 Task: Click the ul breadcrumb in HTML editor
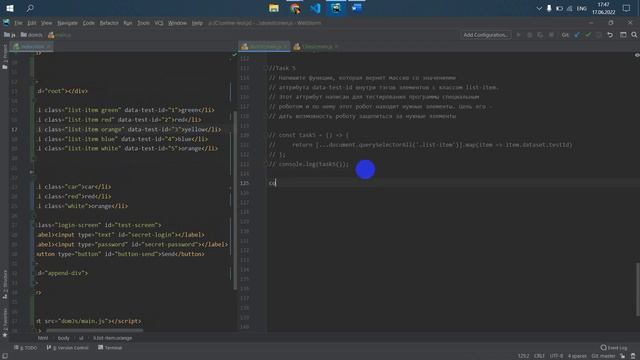tap(81, 338)
